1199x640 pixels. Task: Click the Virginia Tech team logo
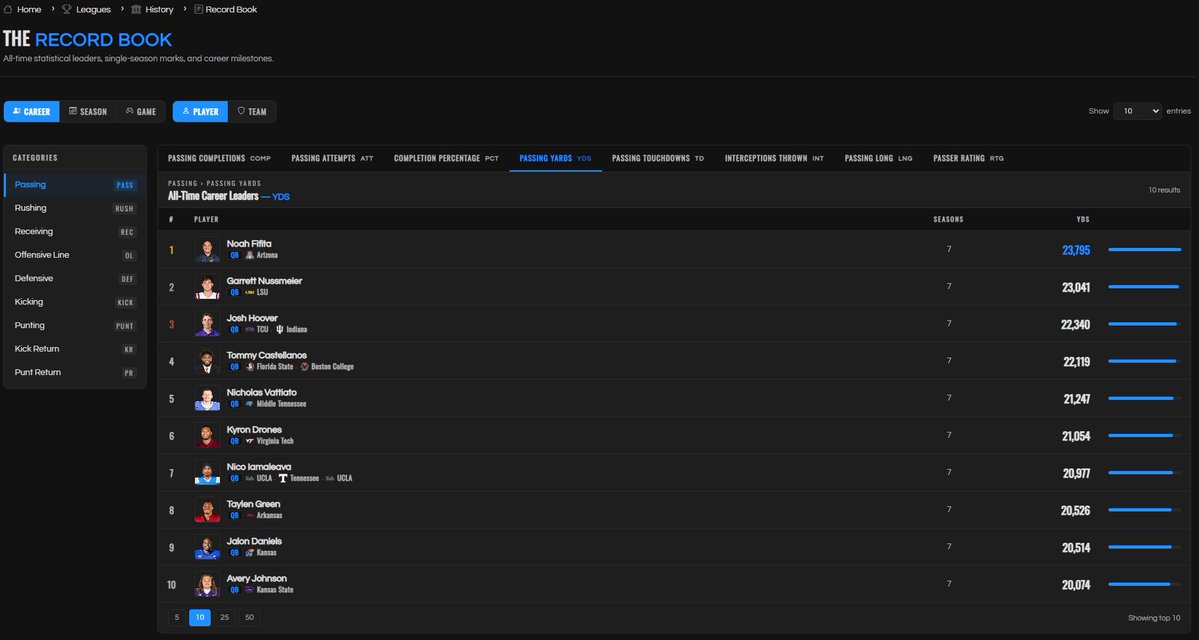249,441
